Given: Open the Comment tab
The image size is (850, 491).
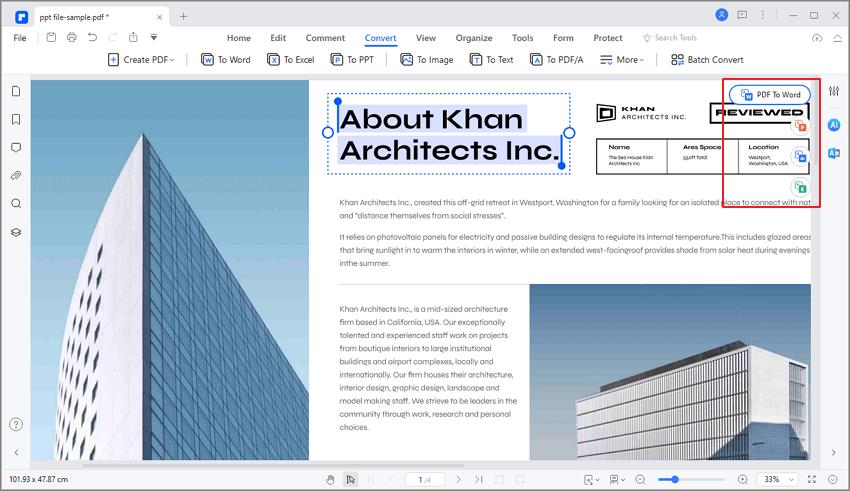Looking at the screenshot, I should coord(325,38).
